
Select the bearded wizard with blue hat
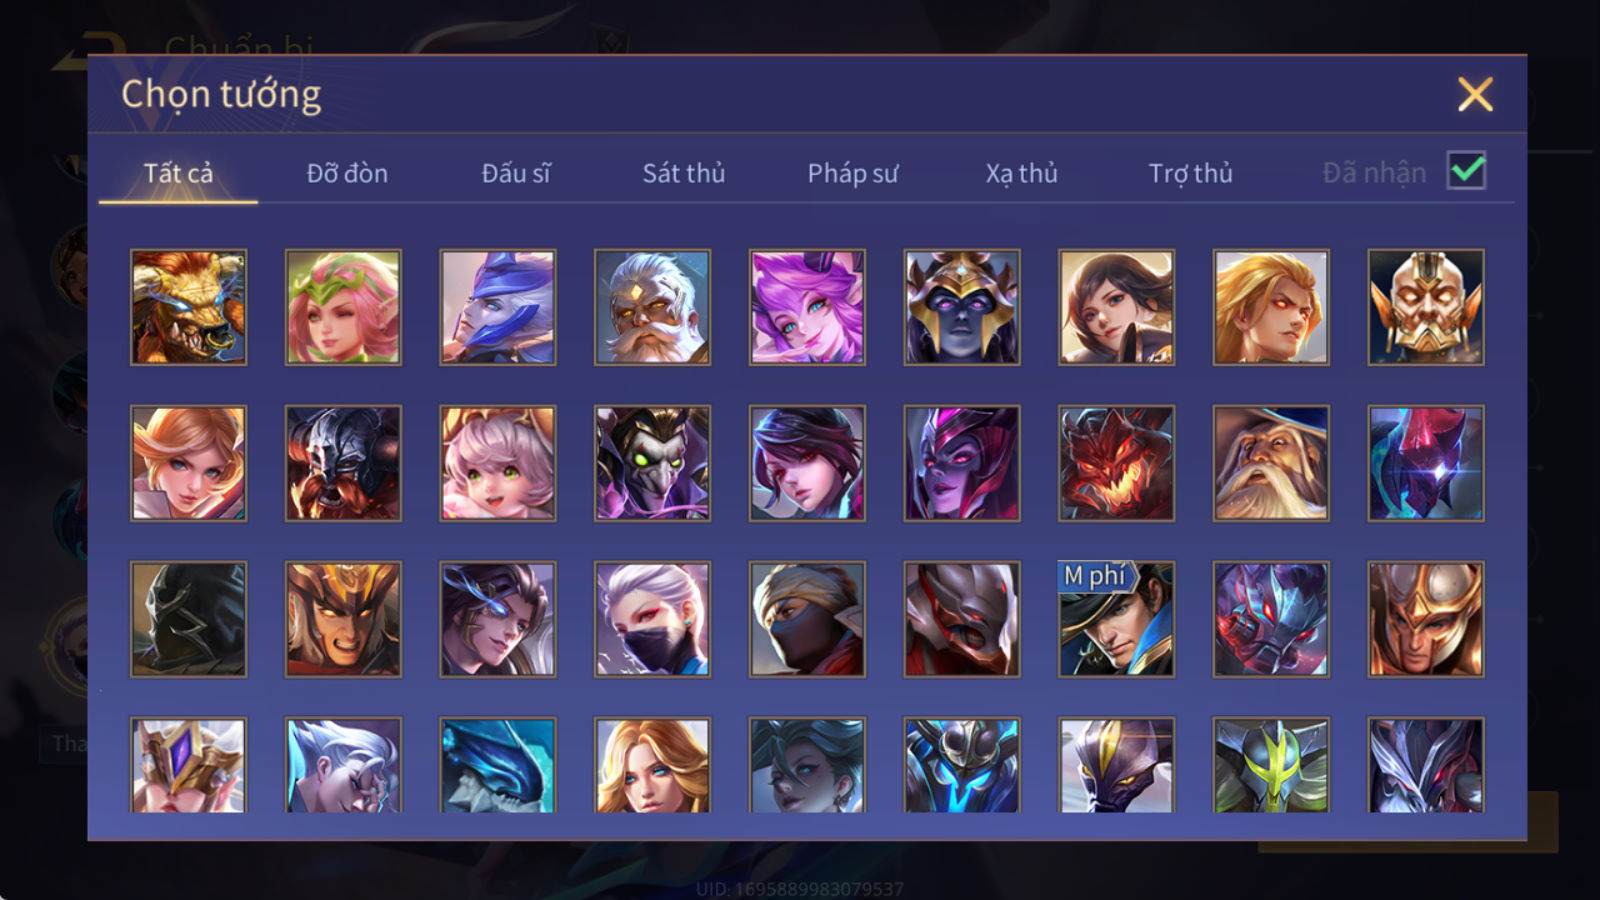(x=1271, y=463)
